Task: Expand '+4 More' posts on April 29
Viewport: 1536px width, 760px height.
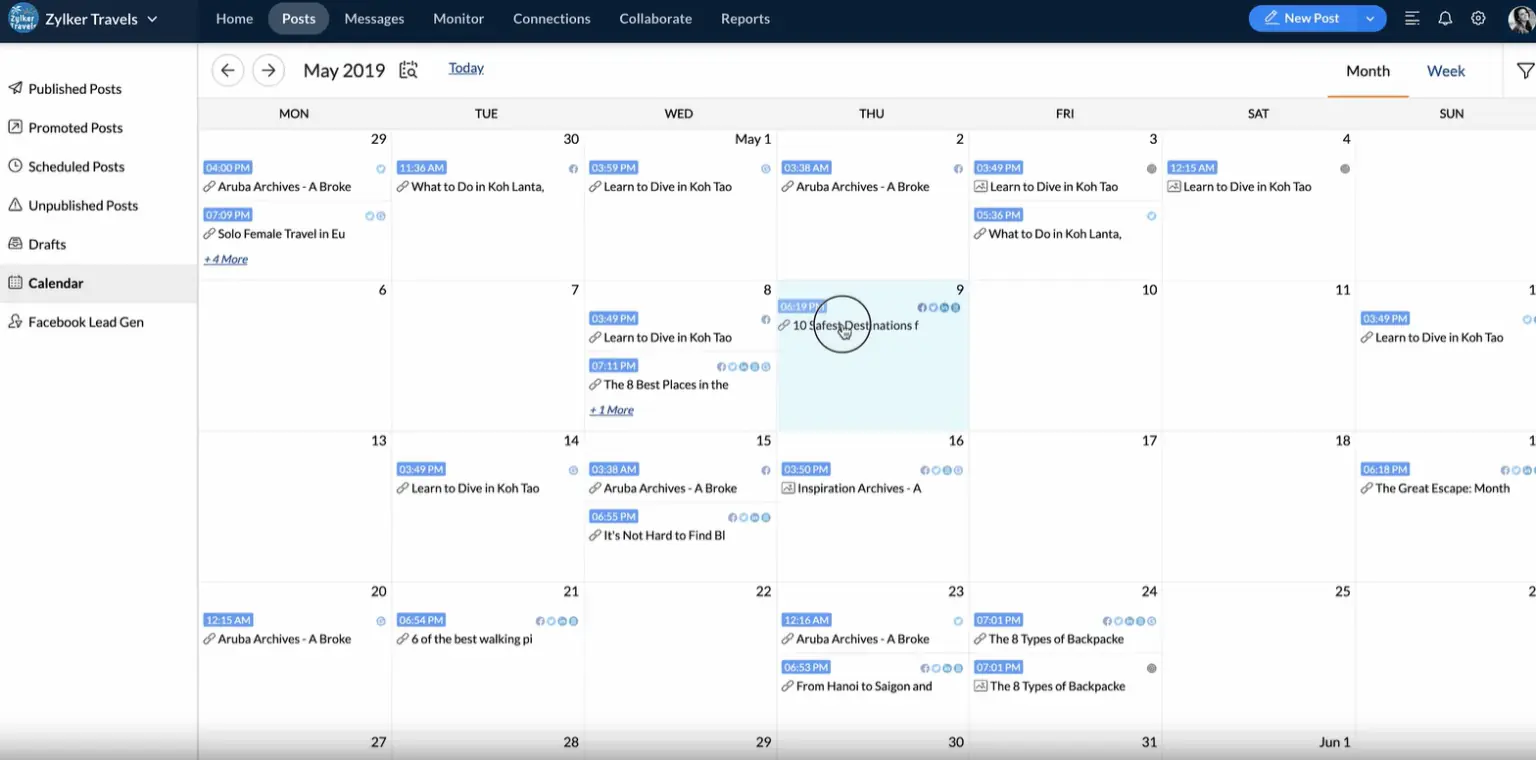Action: point(226,260)
